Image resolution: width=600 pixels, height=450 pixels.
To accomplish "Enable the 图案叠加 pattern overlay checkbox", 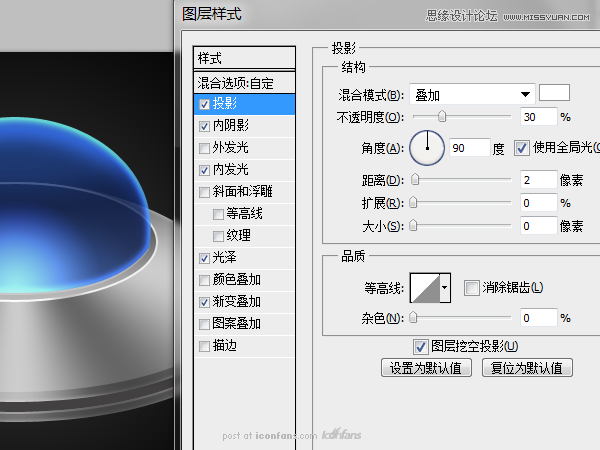I will point(204,324).
